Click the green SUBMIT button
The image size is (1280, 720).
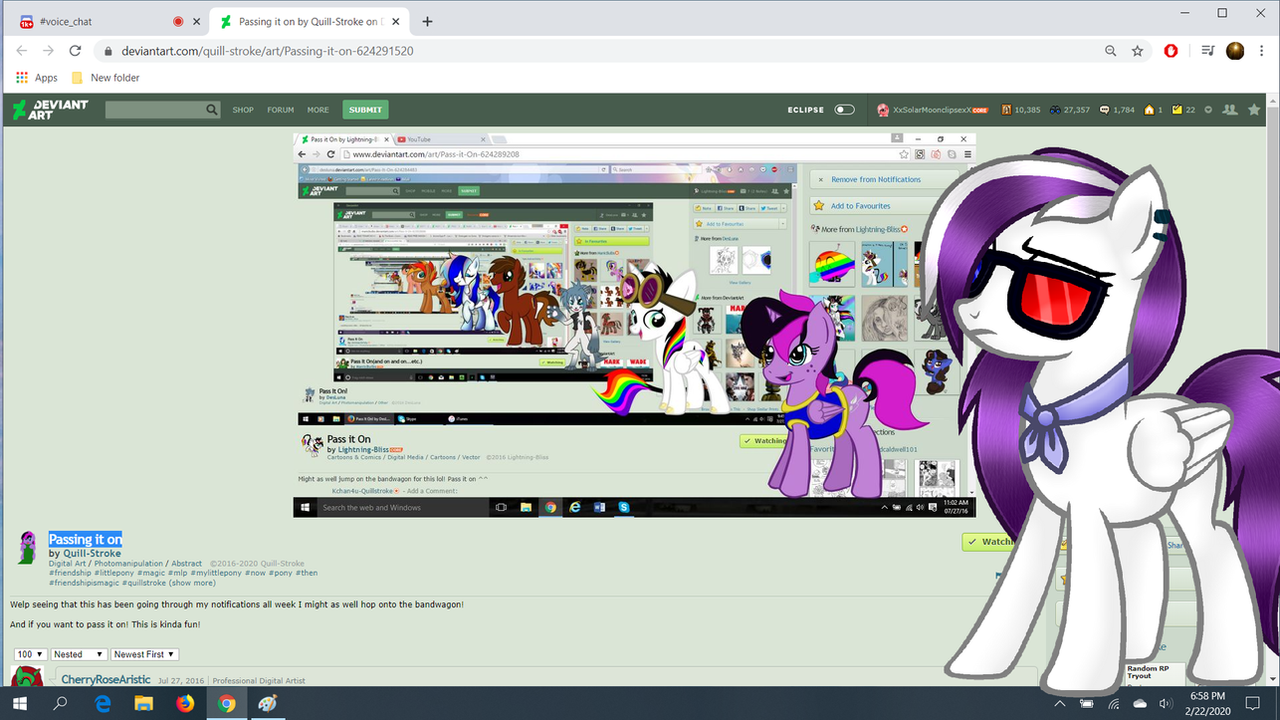(x=365, y=110)
